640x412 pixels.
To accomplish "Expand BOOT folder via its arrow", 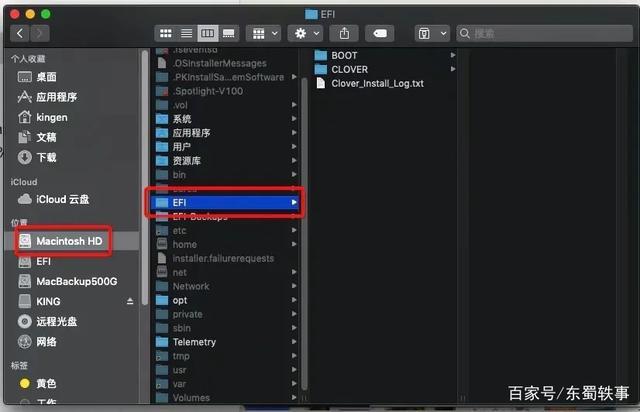I will pyautogui.click(x=453, y=55).
